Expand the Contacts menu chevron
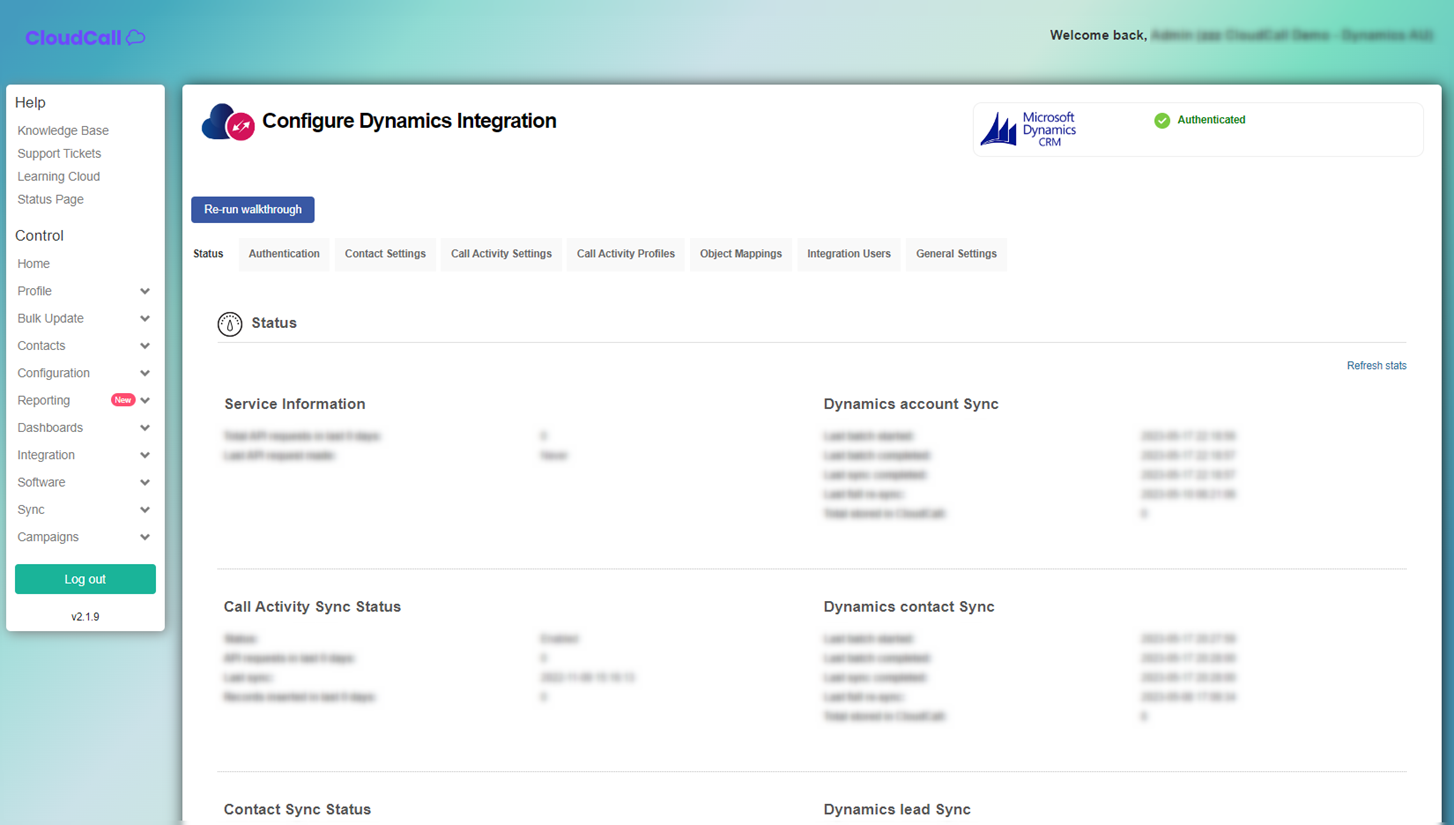This screenshot has width=1454, height=825. tap(145, 346)
